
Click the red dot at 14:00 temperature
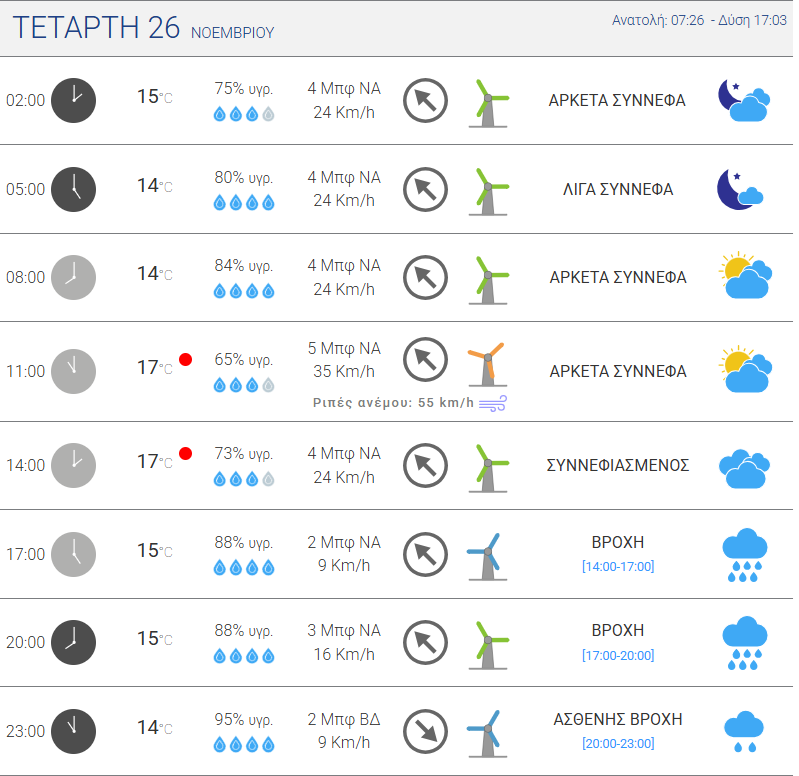(185, 453)
